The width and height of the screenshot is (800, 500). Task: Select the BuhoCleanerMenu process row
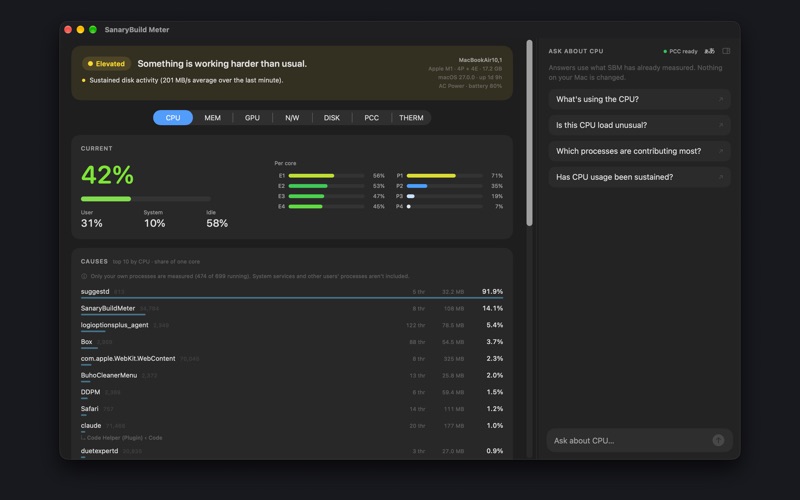pyautogui.click(x=292, y=377)
